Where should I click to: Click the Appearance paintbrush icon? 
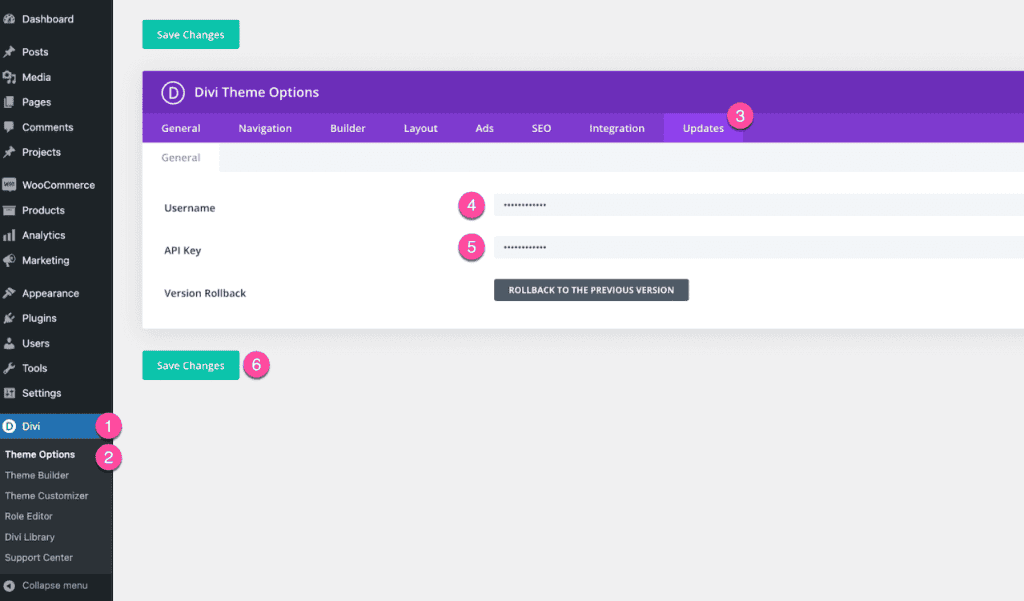tap(9, 293)
